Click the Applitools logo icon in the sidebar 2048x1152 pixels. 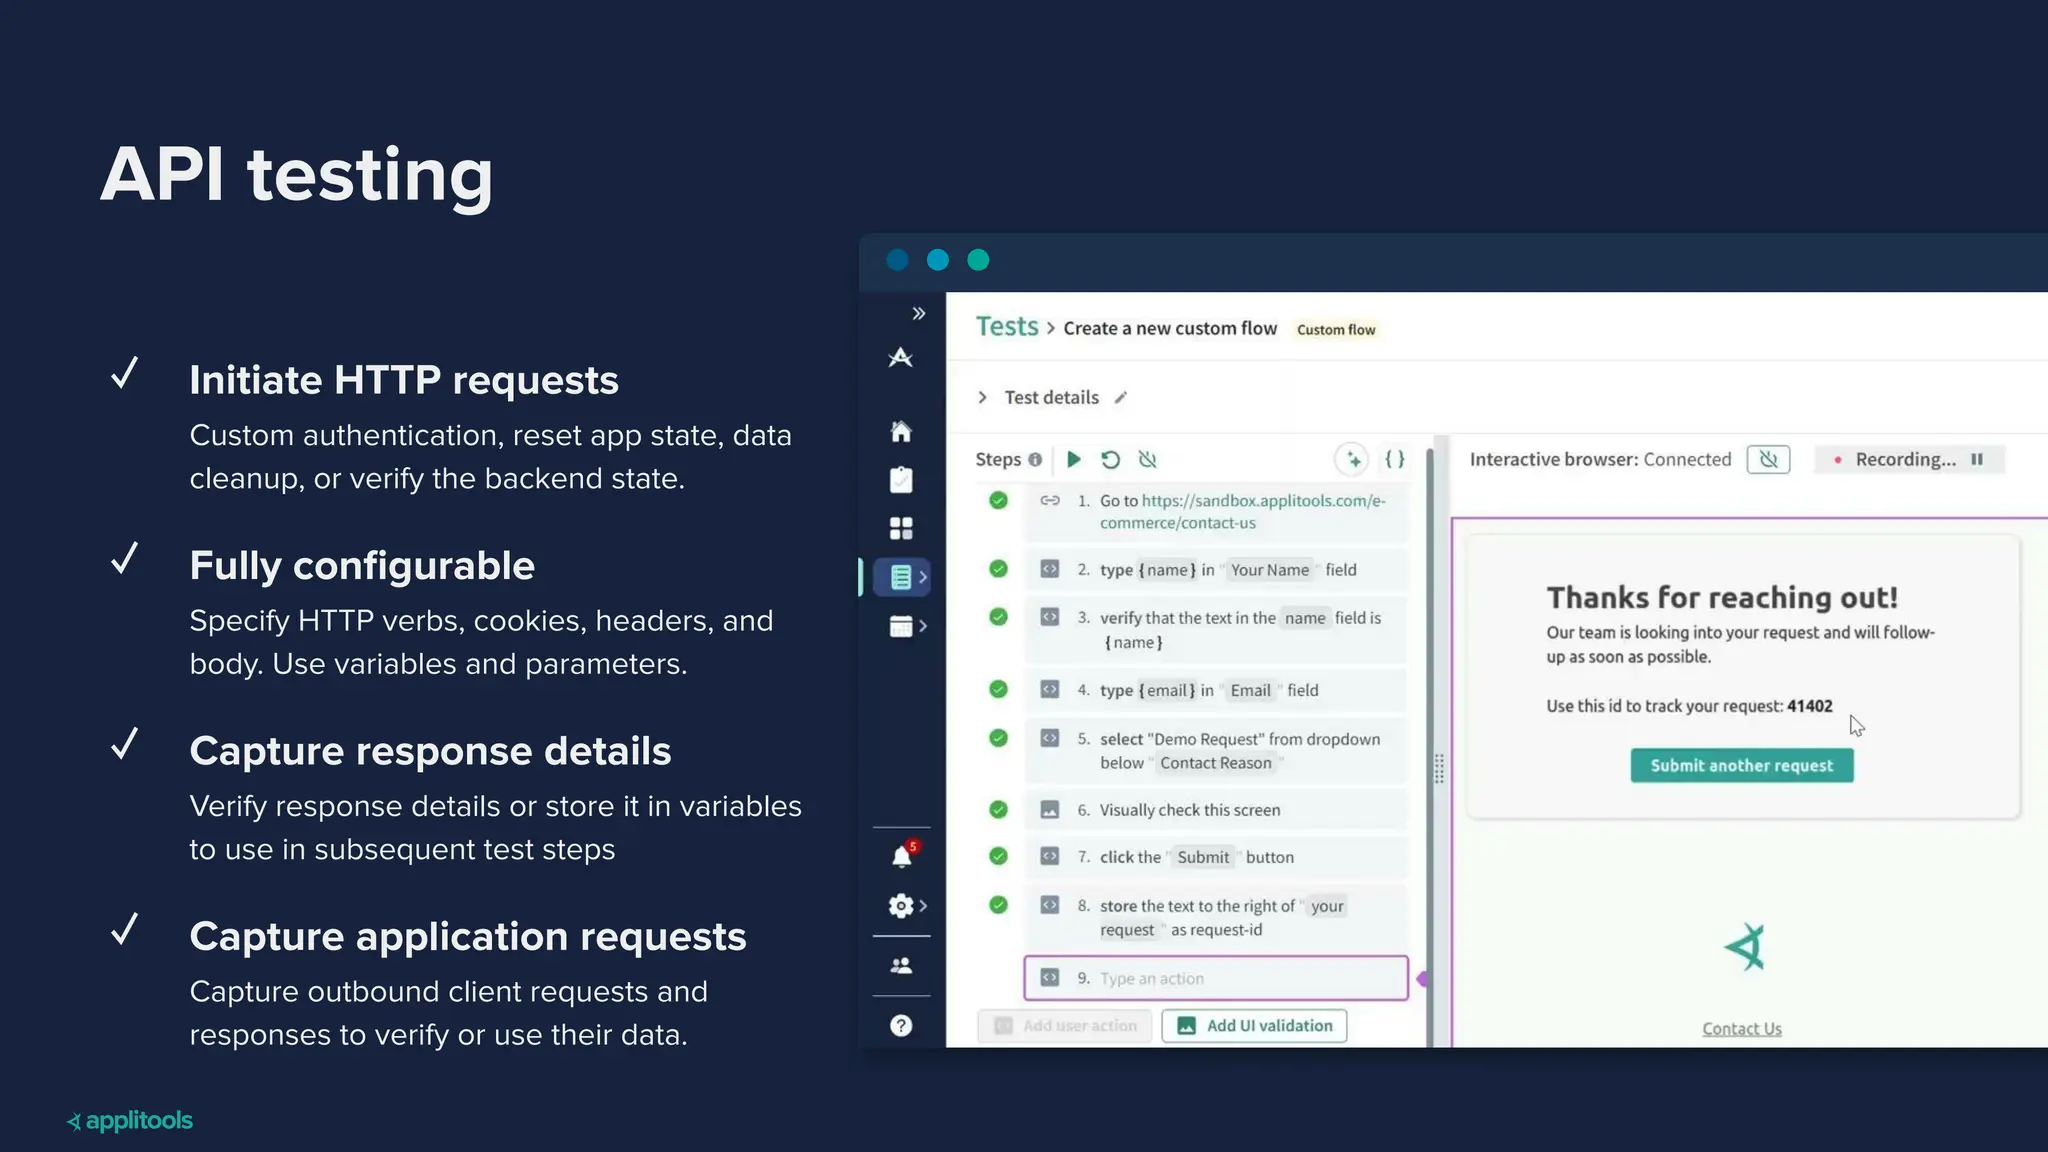click(901, 358)
